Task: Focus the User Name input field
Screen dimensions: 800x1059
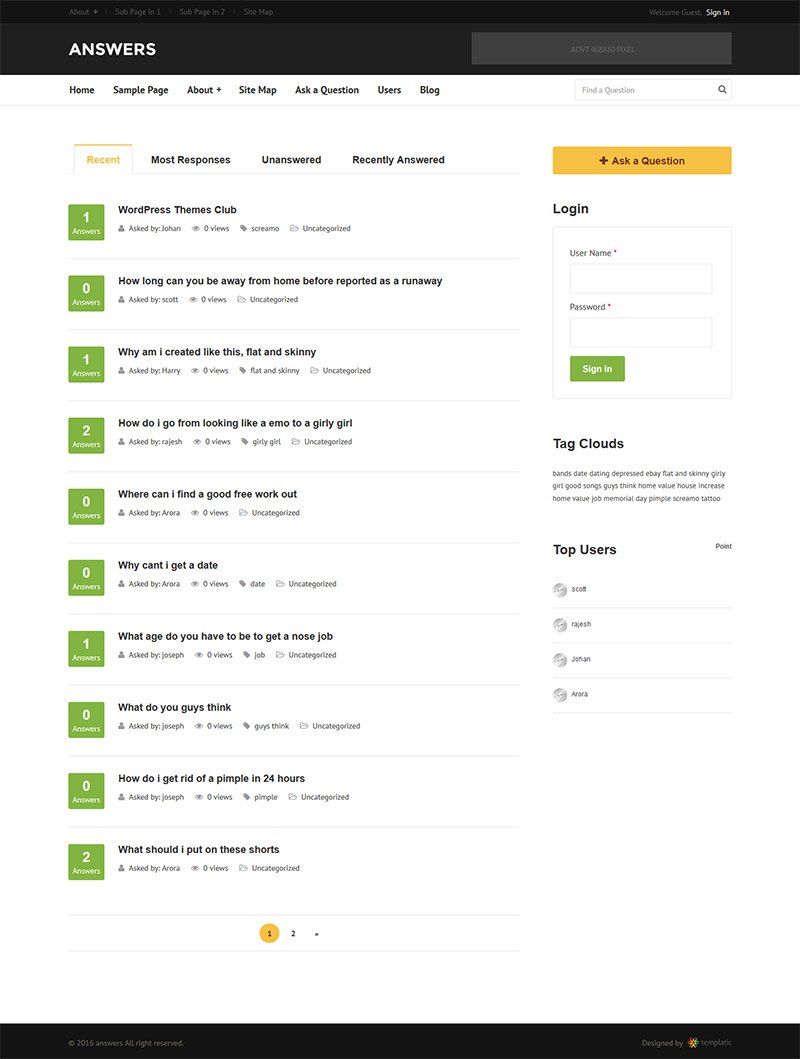Action: pyautogui.click(x=640, y=279)
